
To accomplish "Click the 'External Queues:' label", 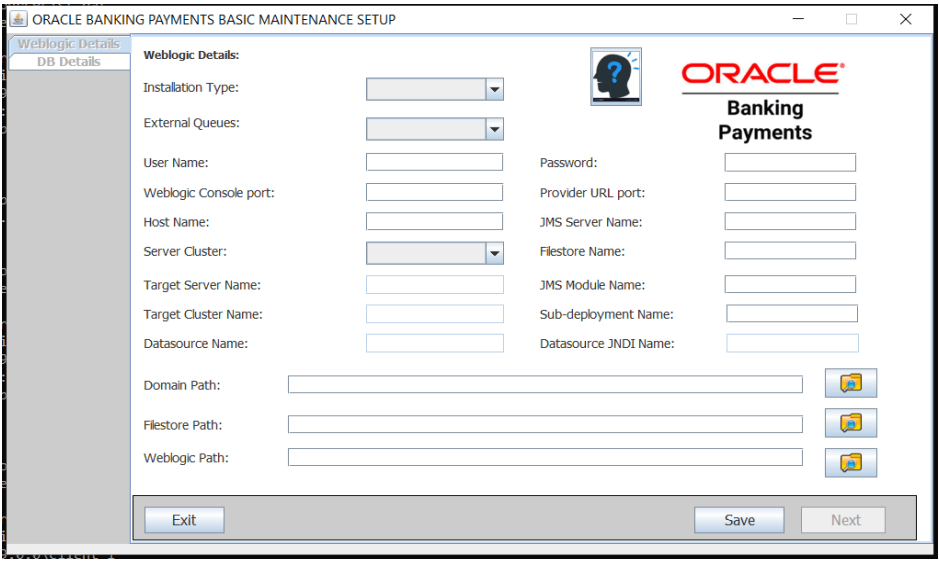I will pos(192,123).
